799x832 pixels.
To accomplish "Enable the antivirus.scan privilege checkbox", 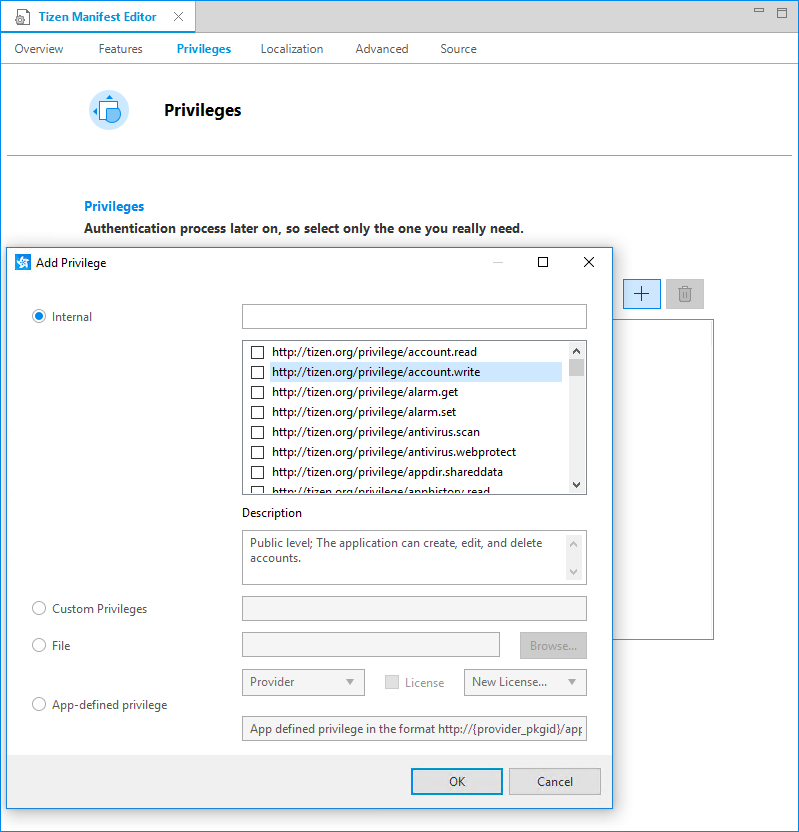I will pyautogui.click(x=258, y=432).
